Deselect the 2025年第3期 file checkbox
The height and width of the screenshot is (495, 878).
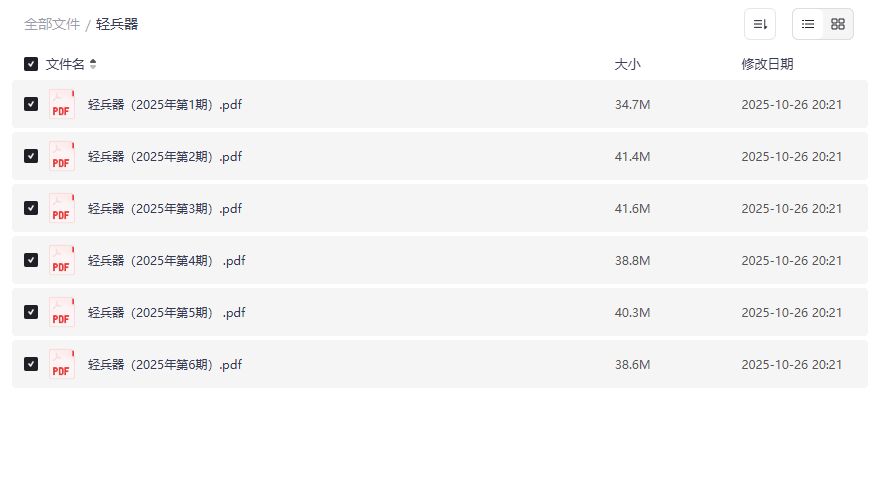[x=31, y=208]
